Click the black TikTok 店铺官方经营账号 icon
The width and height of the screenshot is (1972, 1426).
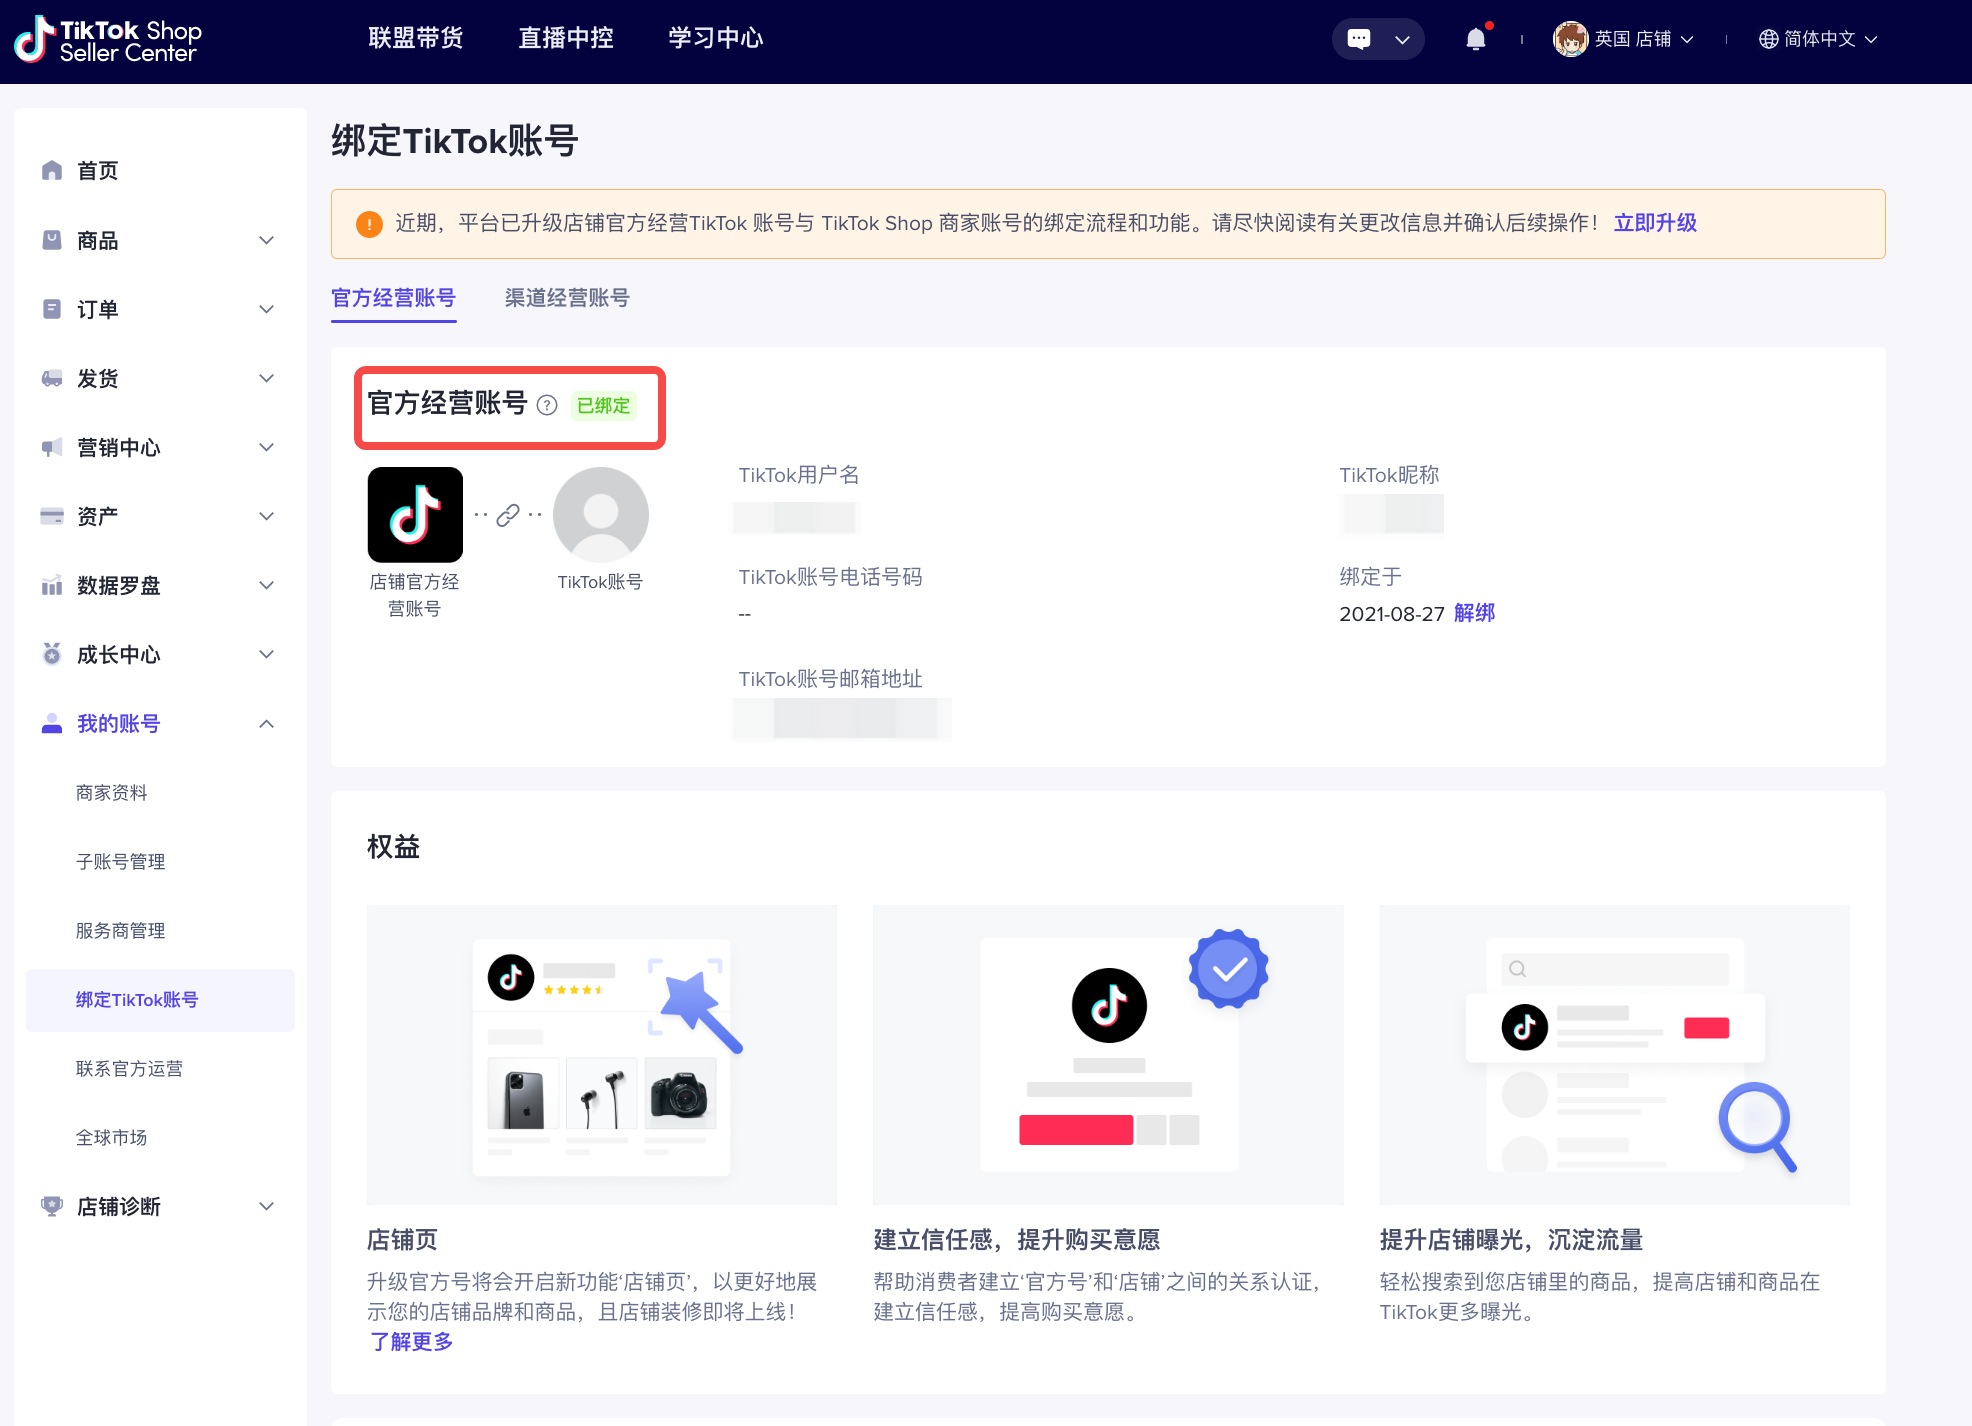pos(415,514)
